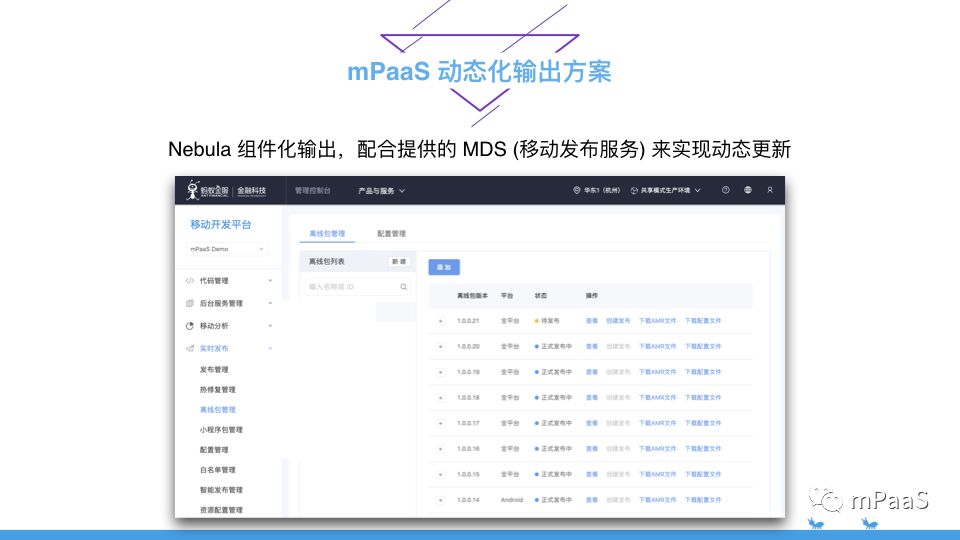The height and width of the screenshot is (540, 960).
Task: Click 下载配置文件 for version 1.0.0.15
Action: tap(703, 474)
